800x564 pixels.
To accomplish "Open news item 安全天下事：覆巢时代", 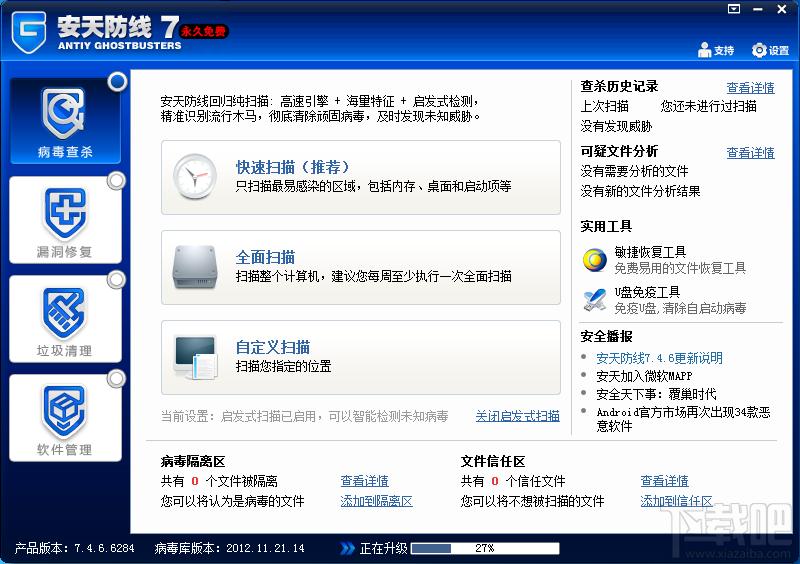I will (656, 394).
